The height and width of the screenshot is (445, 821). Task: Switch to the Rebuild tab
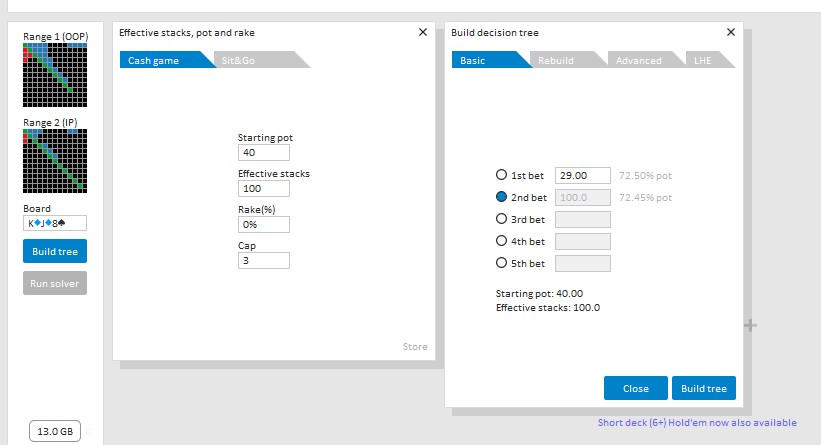coord(556,60)
